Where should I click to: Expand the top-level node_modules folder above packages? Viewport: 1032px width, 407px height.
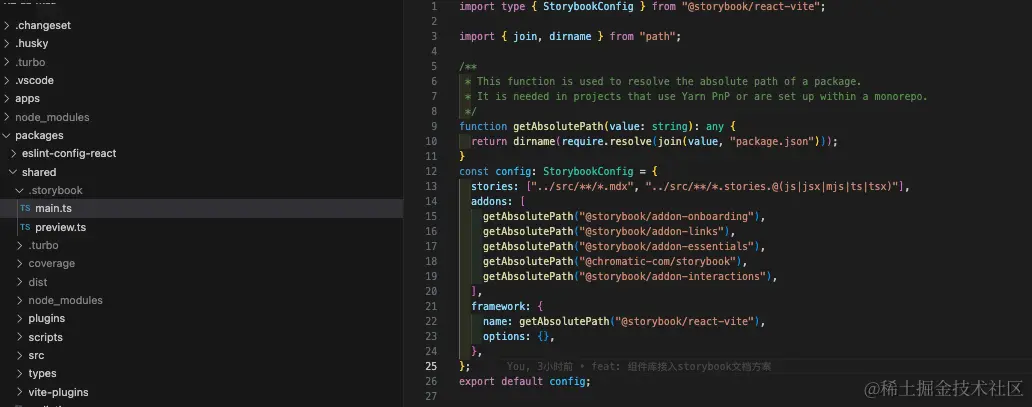coord(52,117)
